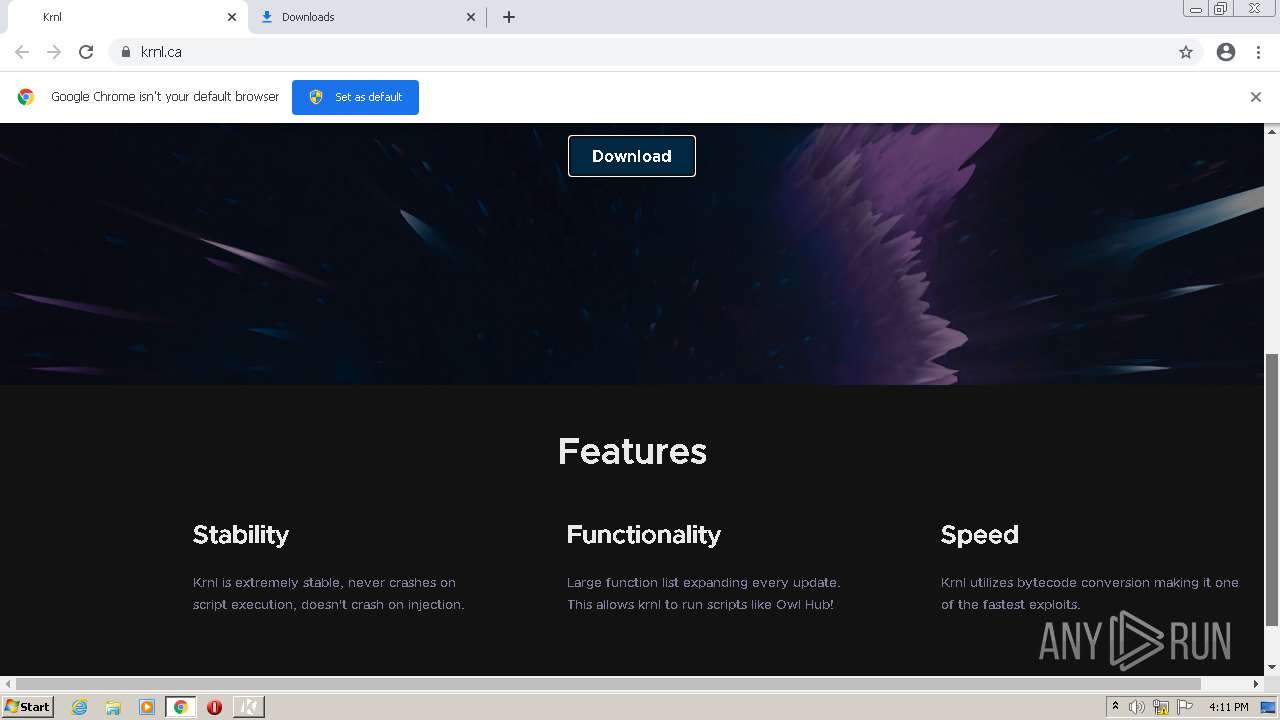This screenshot has width=1280, height=720.
Task: Open the Windows Start menu
Action: click(28, 707)
